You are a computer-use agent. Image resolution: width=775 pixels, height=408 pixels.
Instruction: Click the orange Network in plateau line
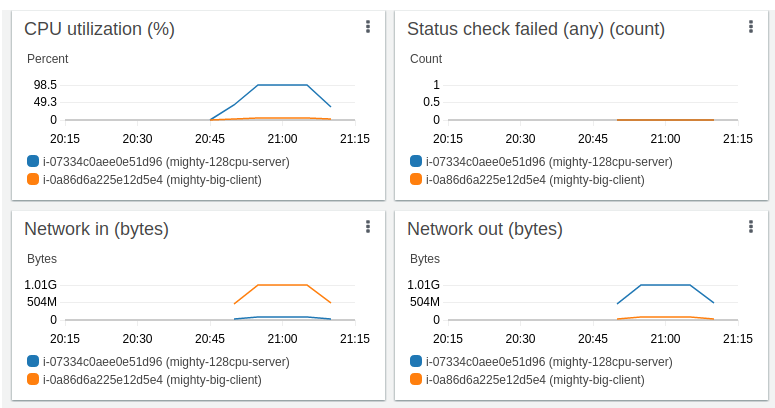[282, 285]
